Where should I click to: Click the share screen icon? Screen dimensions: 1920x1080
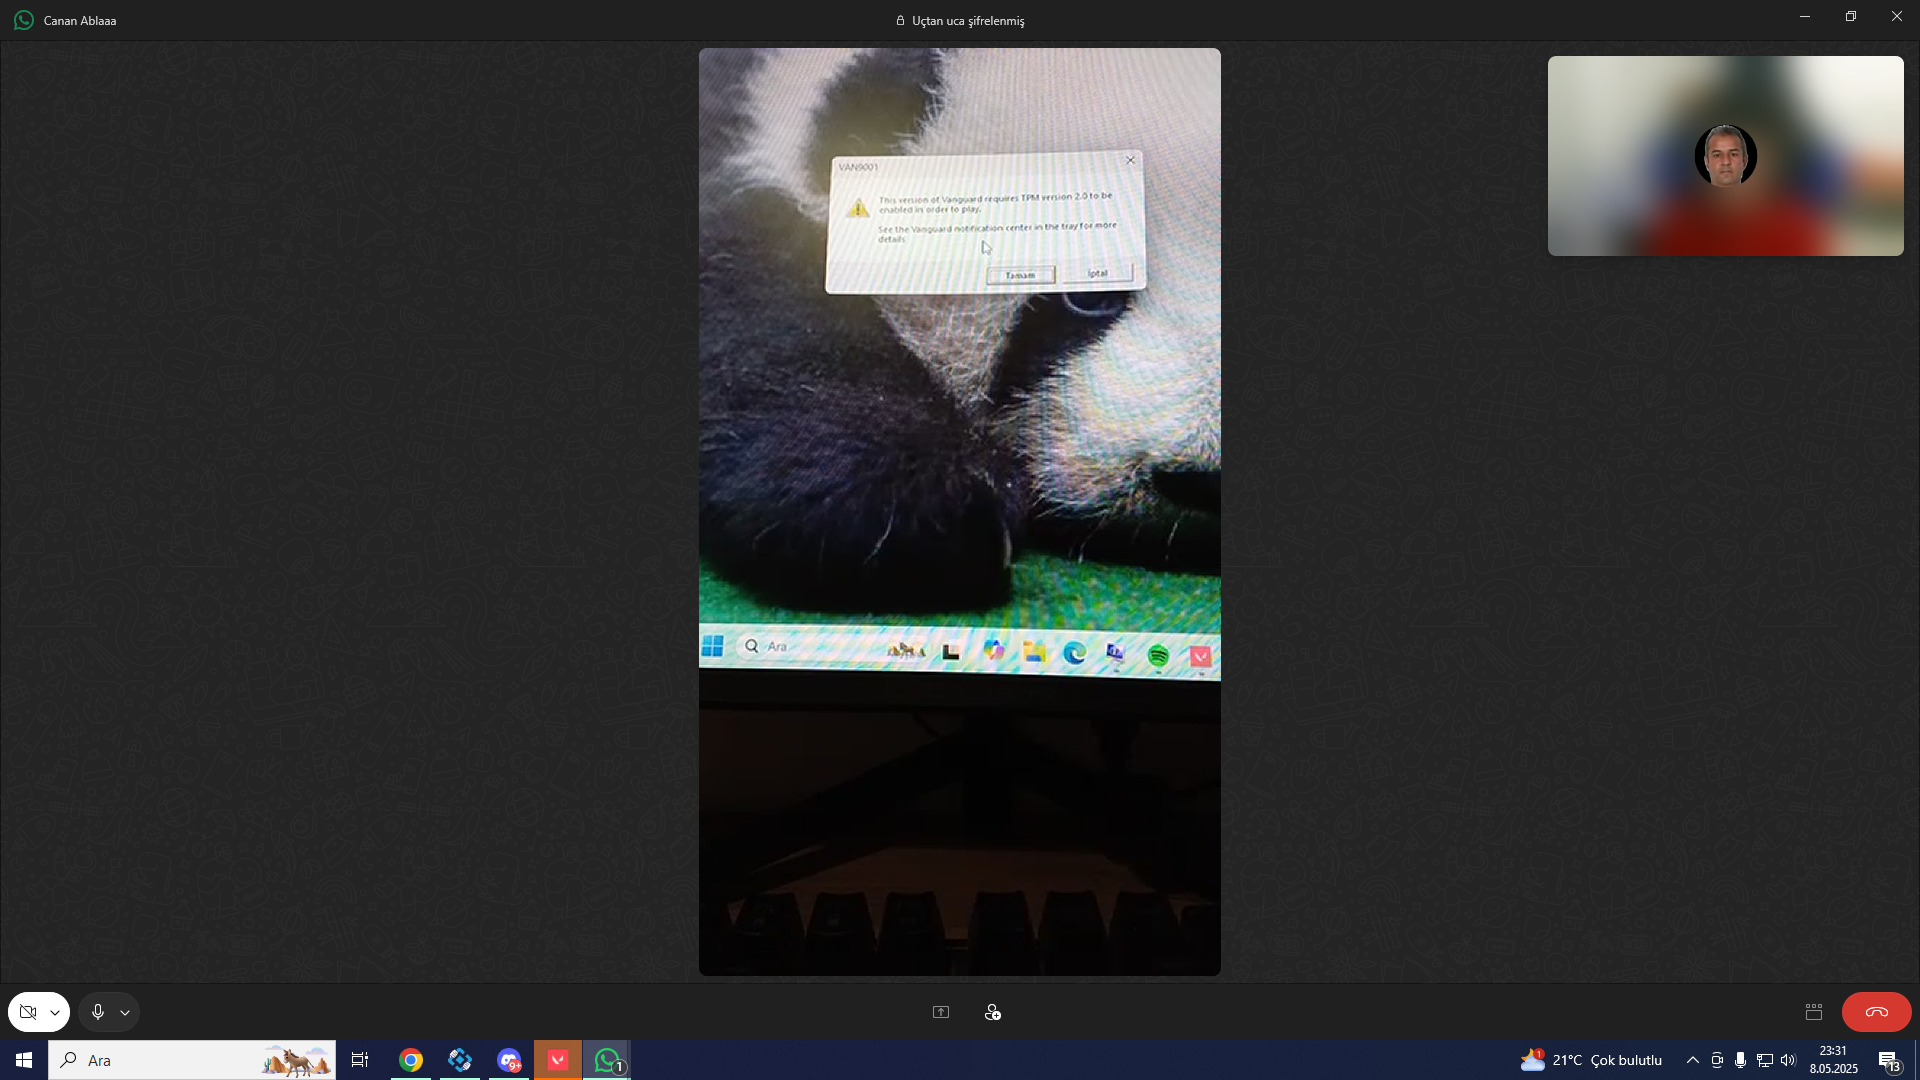[940, 1012]
